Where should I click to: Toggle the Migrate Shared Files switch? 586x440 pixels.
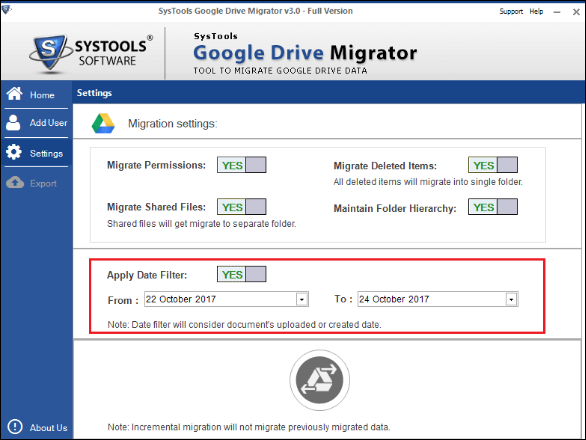point(242,207)
